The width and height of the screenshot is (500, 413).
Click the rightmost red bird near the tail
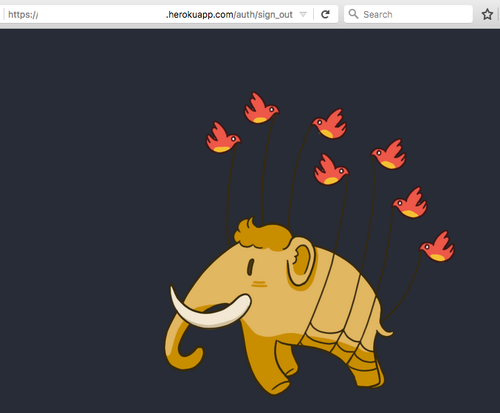pos(437,247)
